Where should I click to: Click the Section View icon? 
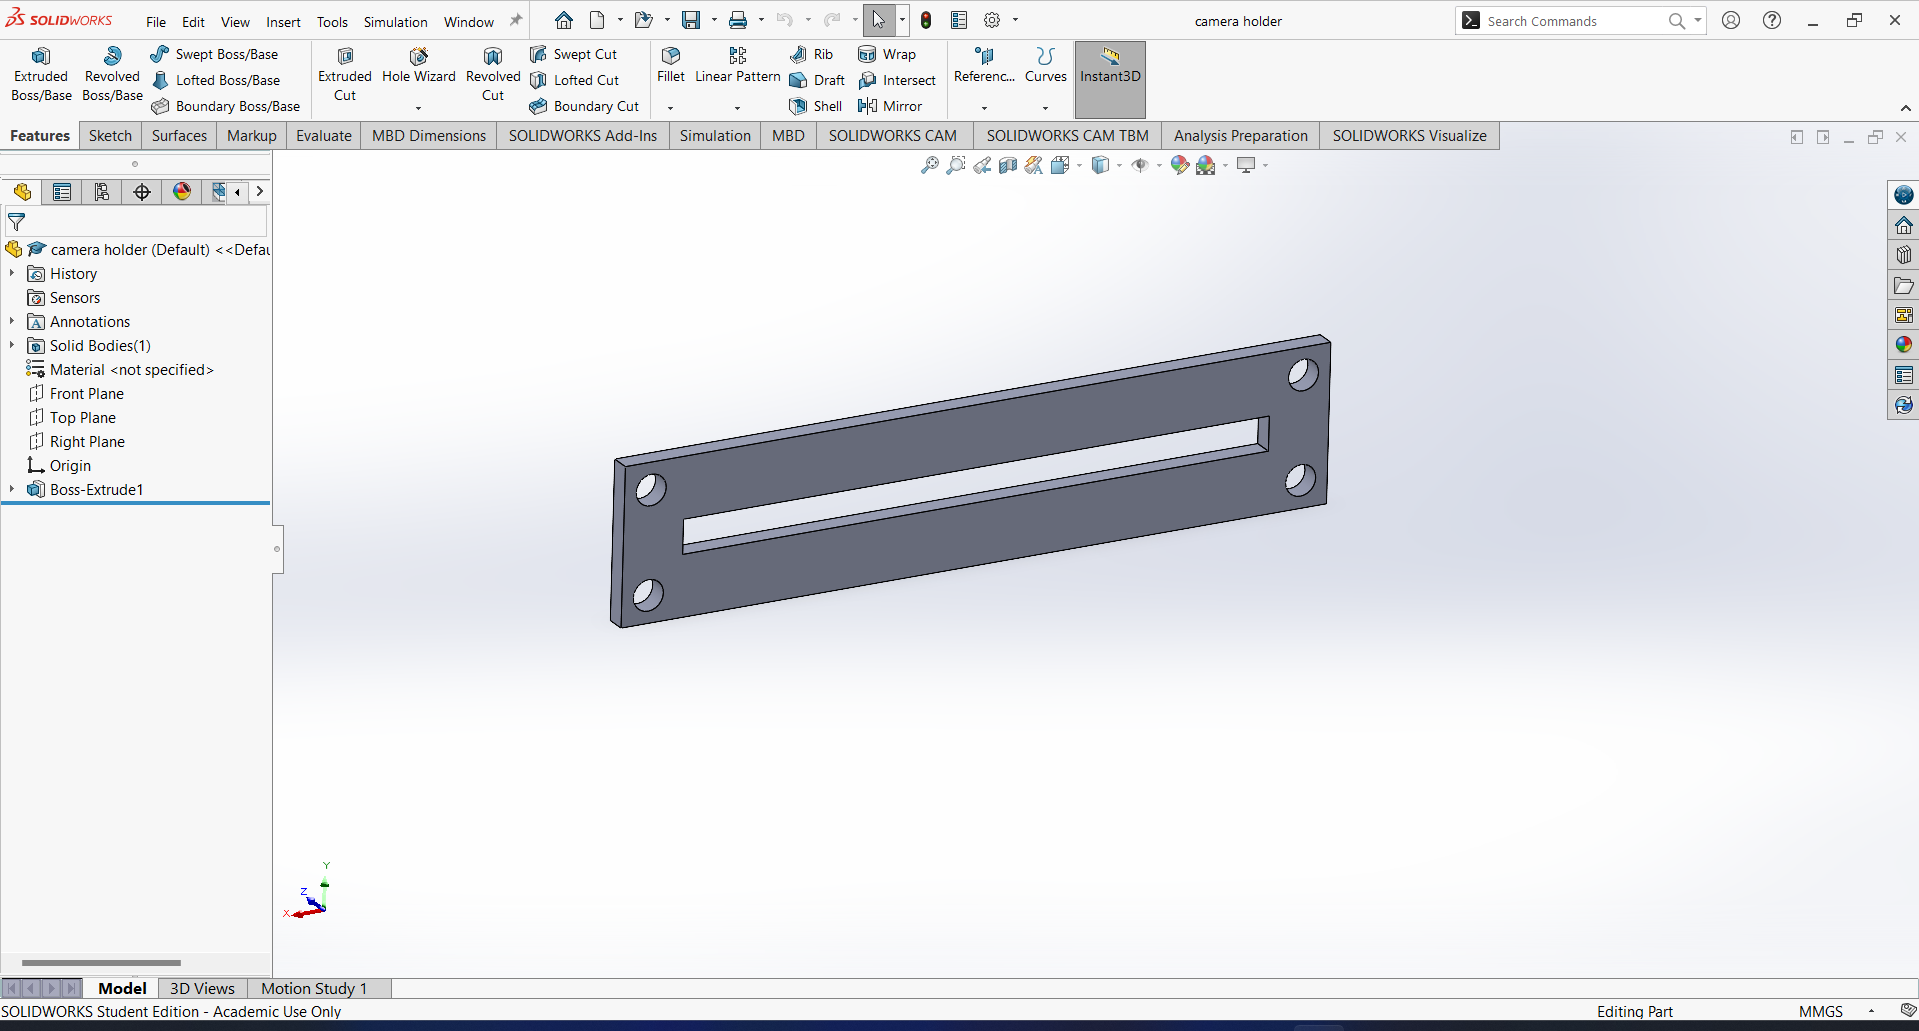coord(1008,165)
